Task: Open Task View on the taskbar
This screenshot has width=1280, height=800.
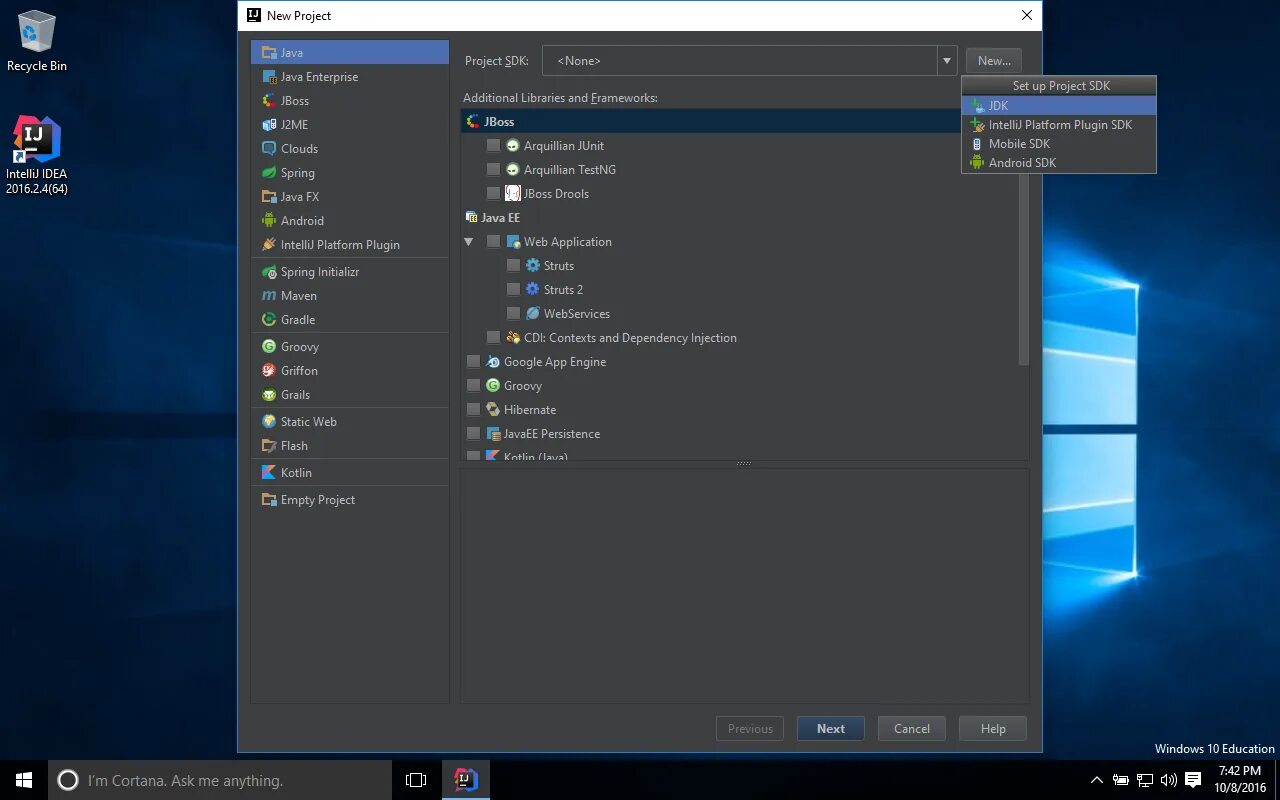Action: tap(416, 780)
